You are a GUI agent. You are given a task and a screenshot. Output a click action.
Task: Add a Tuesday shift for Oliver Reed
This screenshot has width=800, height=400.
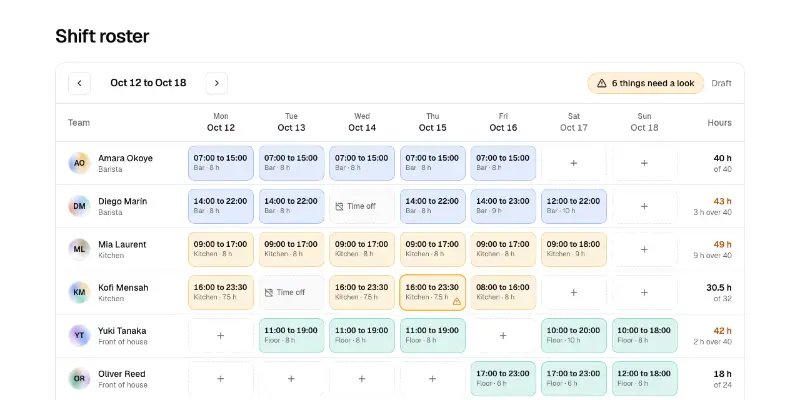pyautogui.click(x=291, y=379)
